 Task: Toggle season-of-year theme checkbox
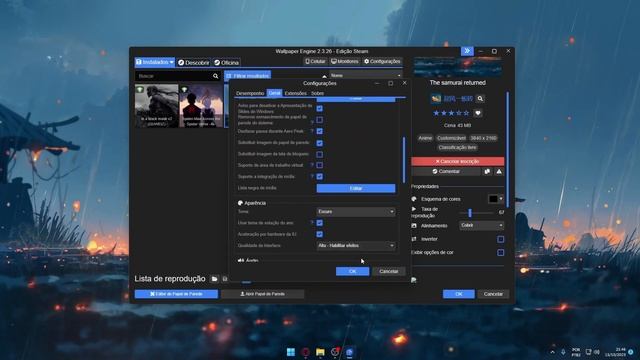click(x=320, y=223)
